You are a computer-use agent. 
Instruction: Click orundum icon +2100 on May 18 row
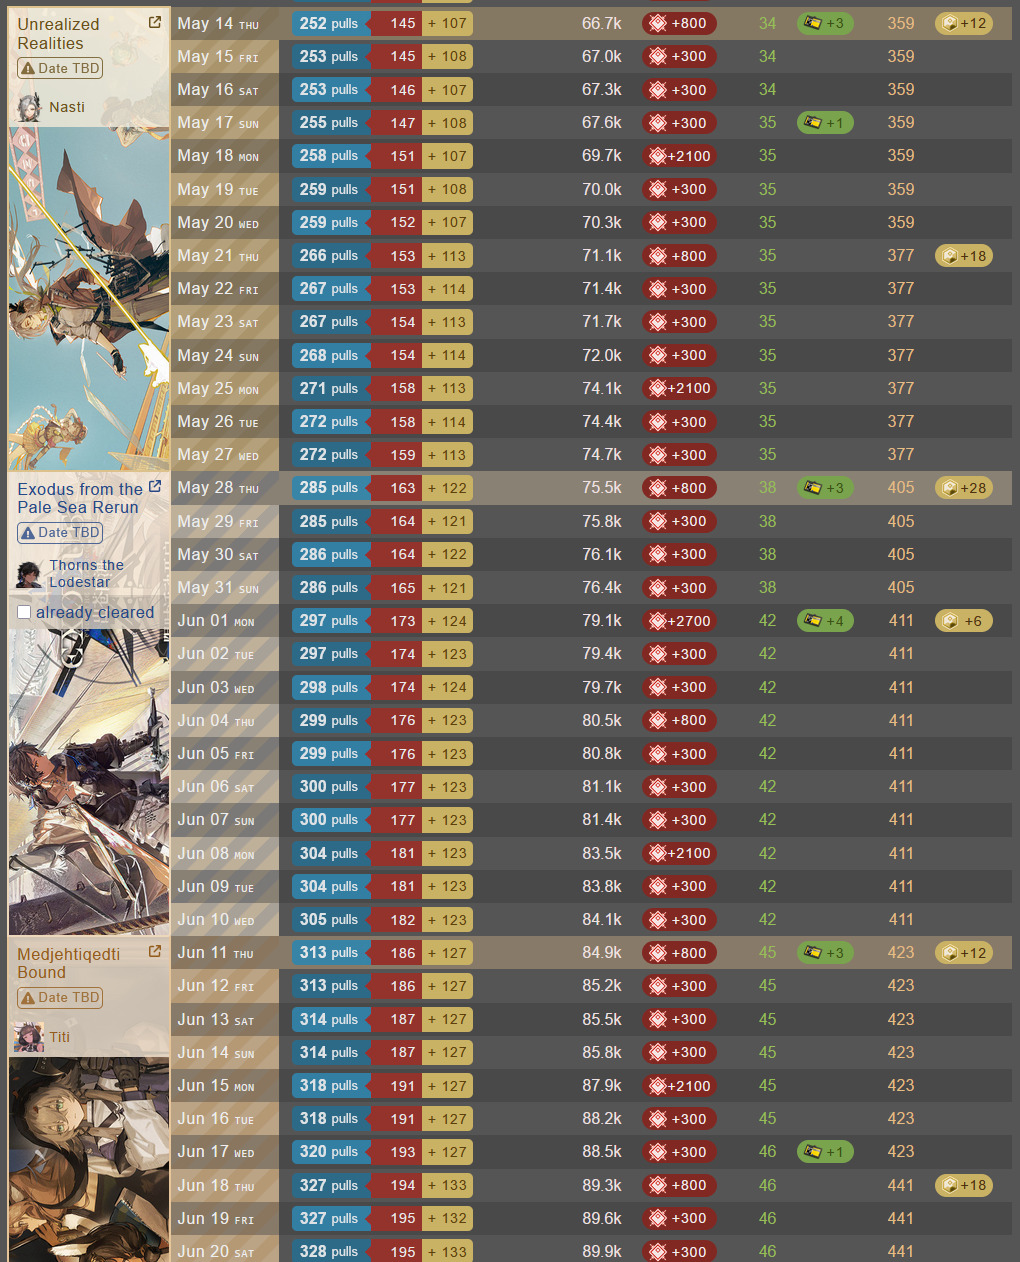[657, 156]
